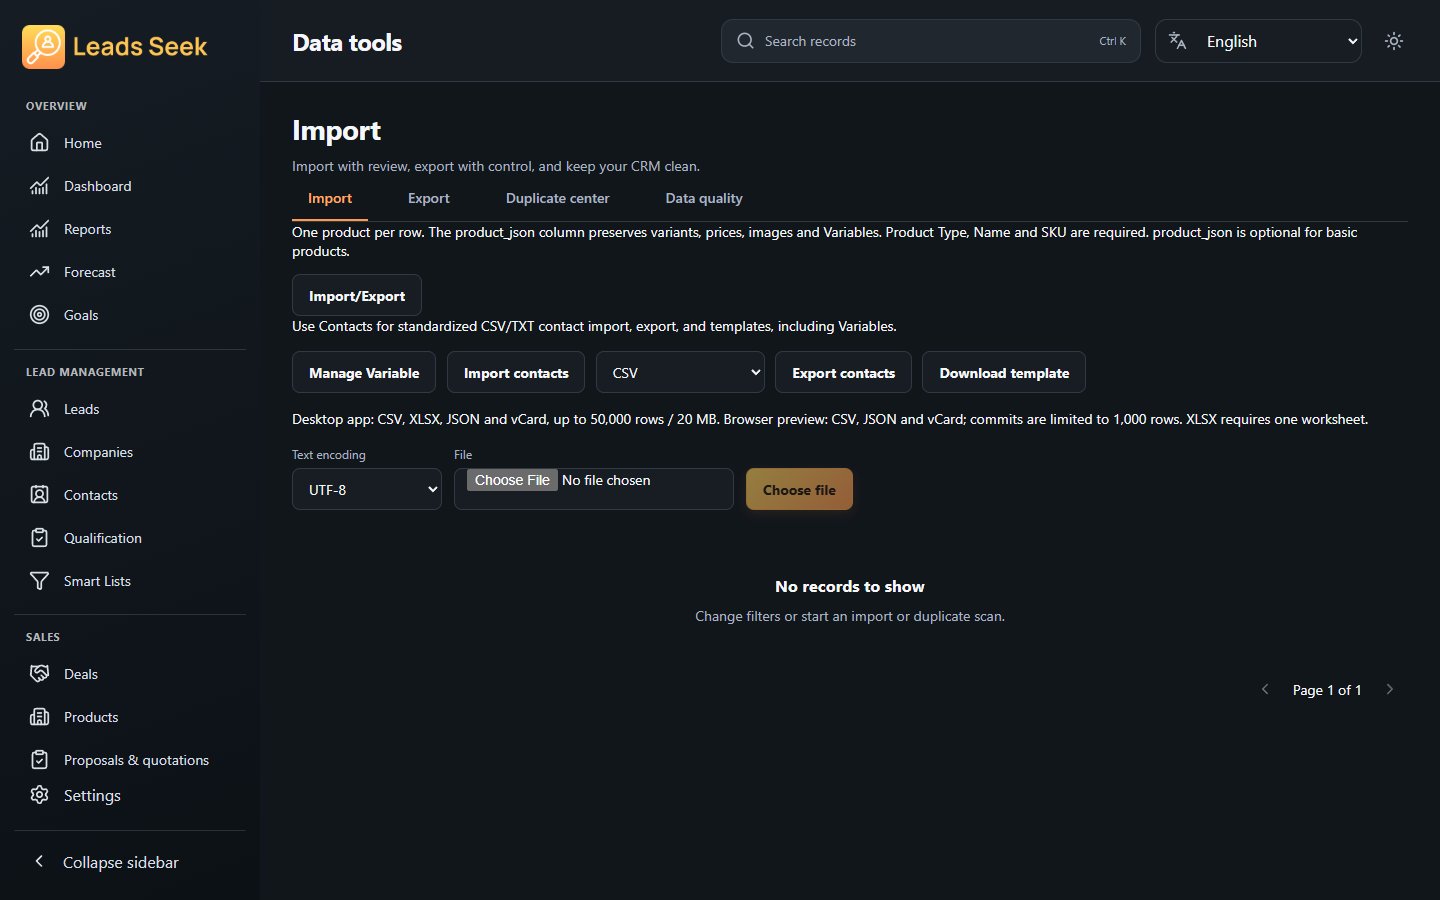Click the Goals target icon
Image resolution: width=1440 pixels, height=900 pixels.
coord(39,315)
